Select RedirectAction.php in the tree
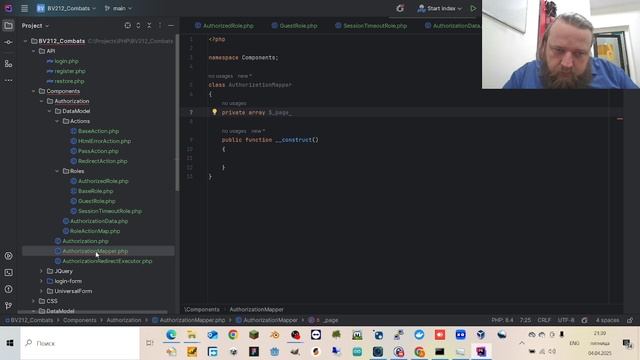The width and height of the screenshot is (640, 360). 102,161
